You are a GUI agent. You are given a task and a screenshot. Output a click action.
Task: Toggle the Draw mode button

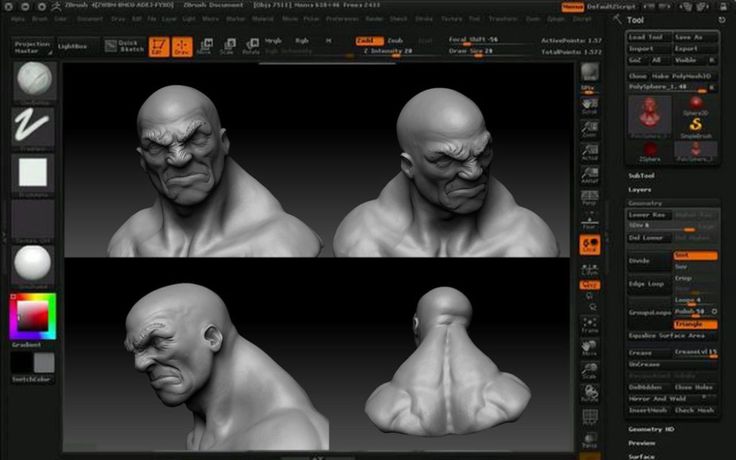tap(182, 47)
